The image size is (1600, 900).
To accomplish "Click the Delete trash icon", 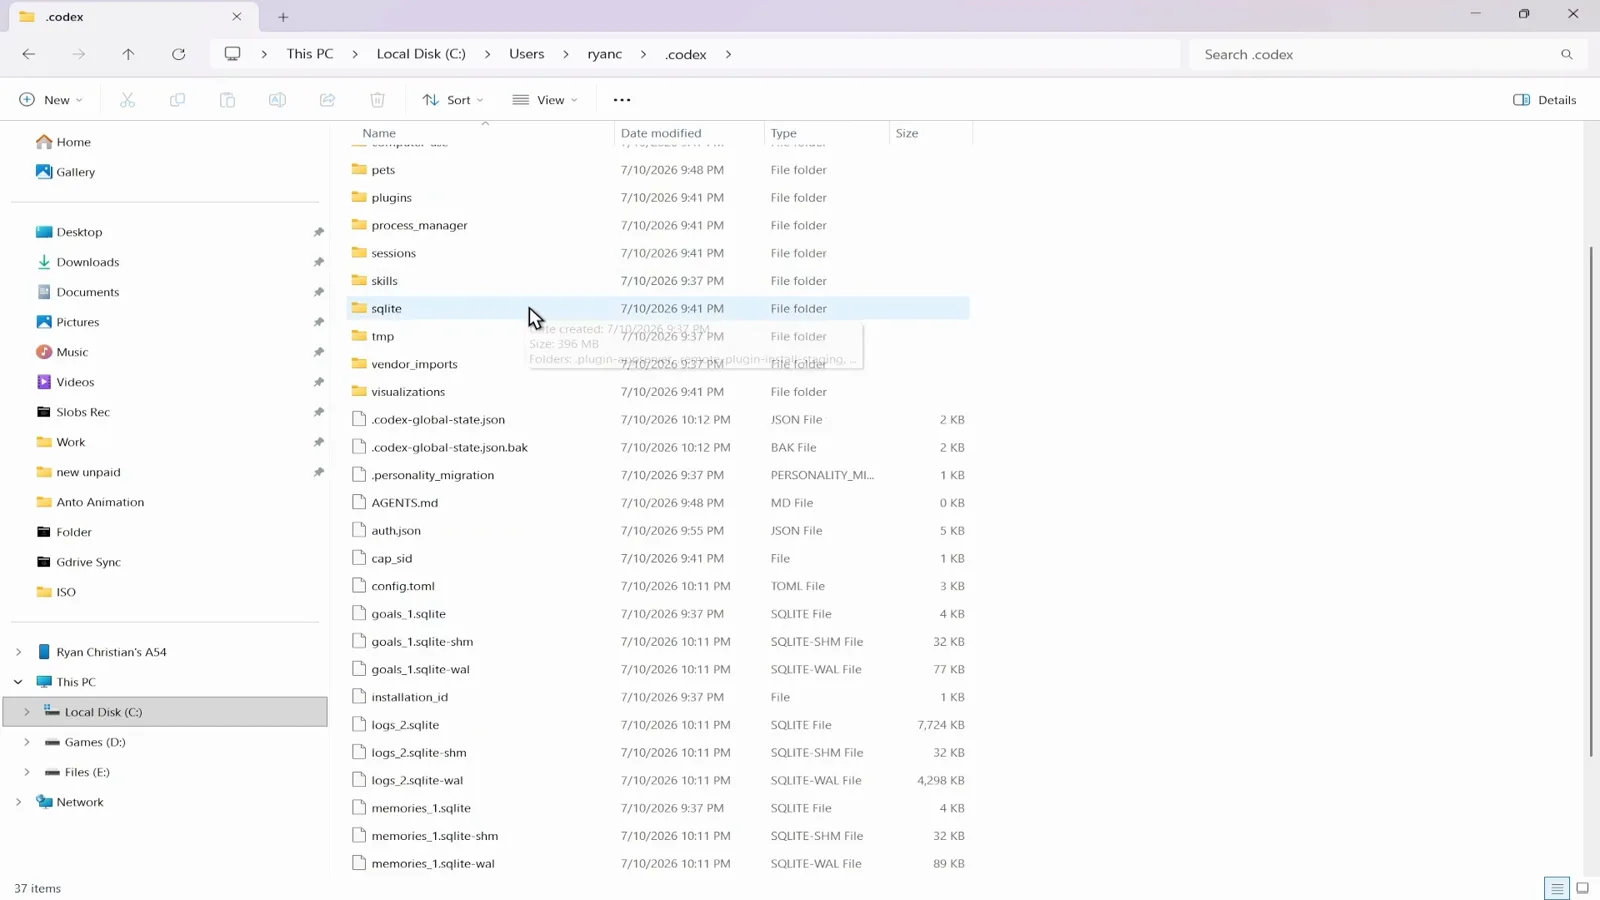I will [377, 100].
